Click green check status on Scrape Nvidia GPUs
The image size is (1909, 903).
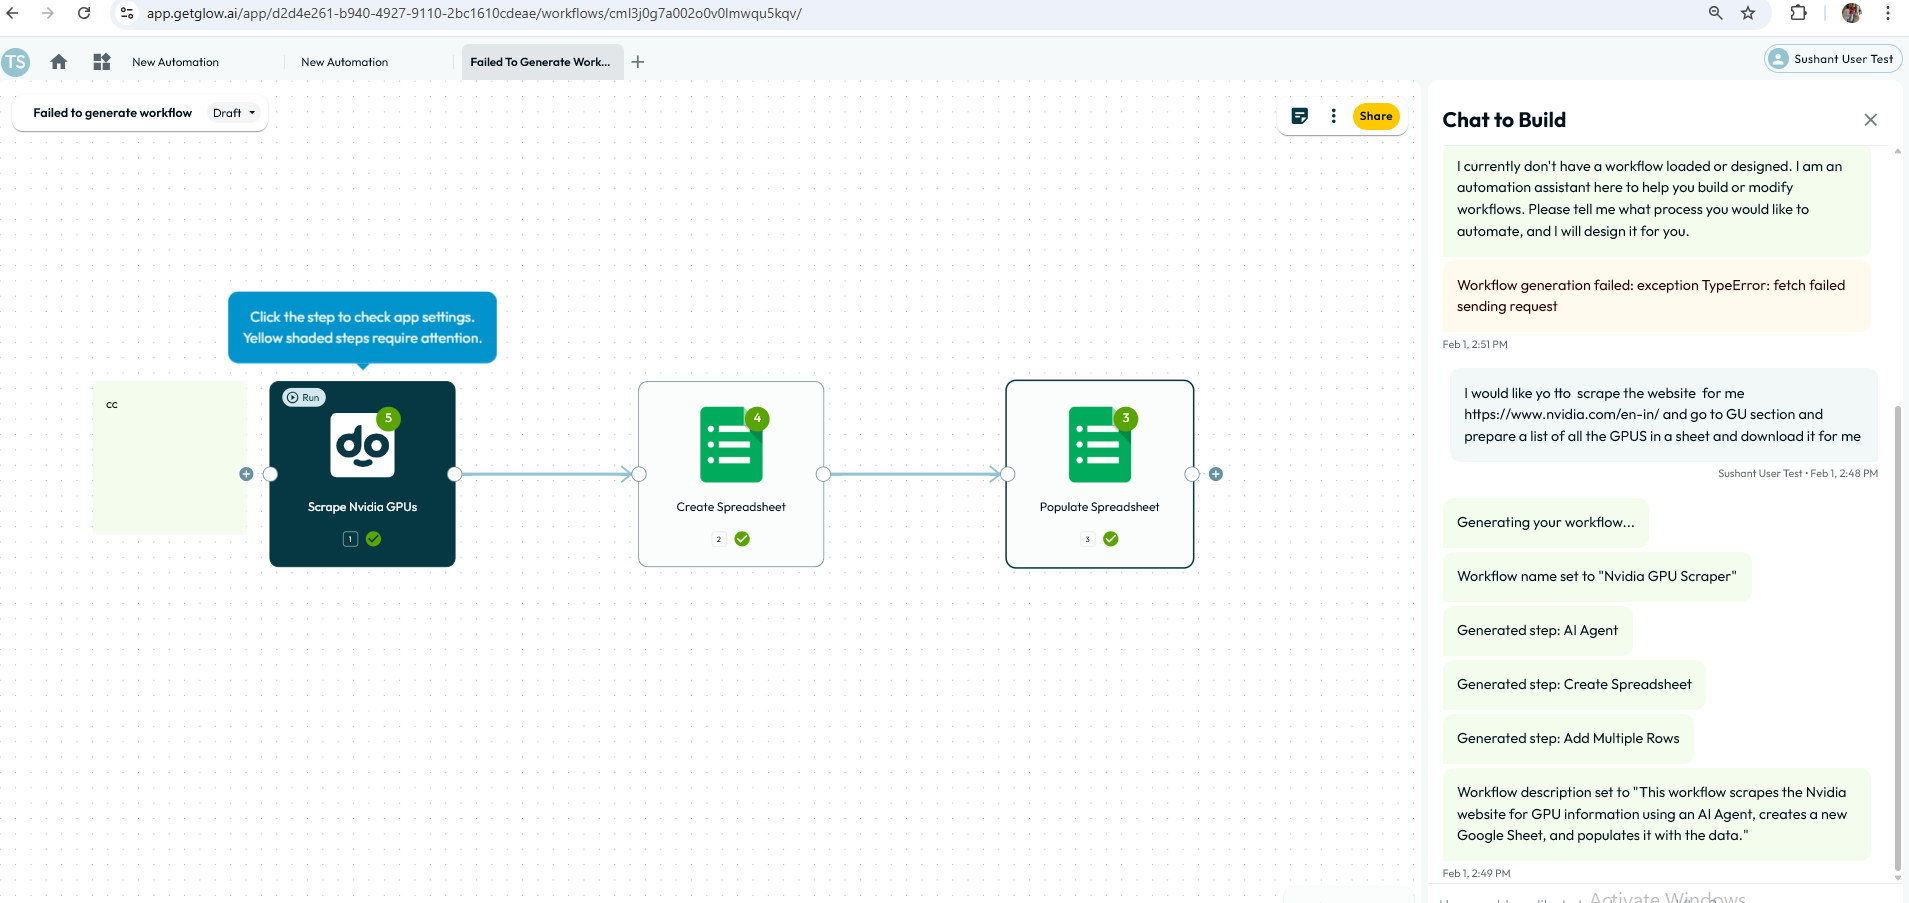click(x=373, y=539)
